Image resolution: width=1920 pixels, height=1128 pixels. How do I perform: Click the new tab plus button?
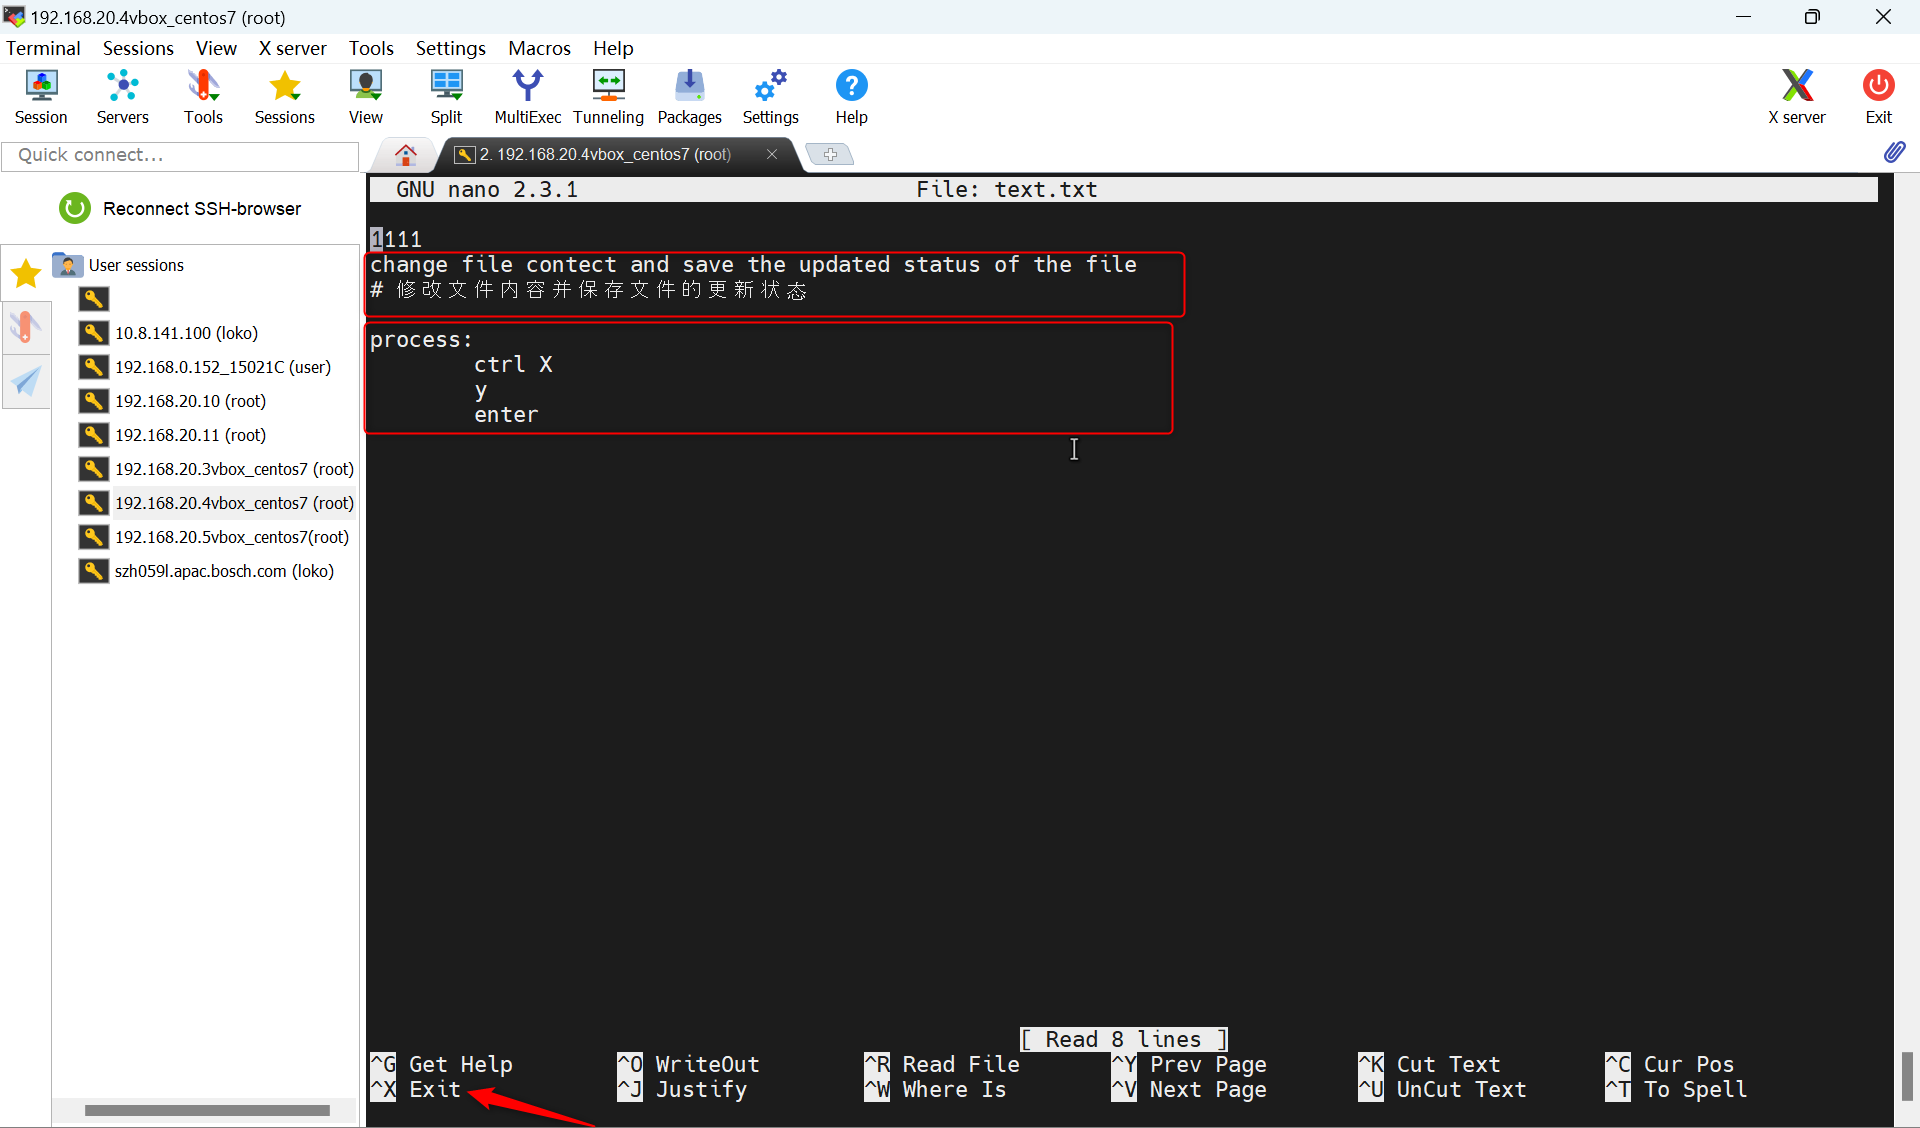(x=829, y=154)
